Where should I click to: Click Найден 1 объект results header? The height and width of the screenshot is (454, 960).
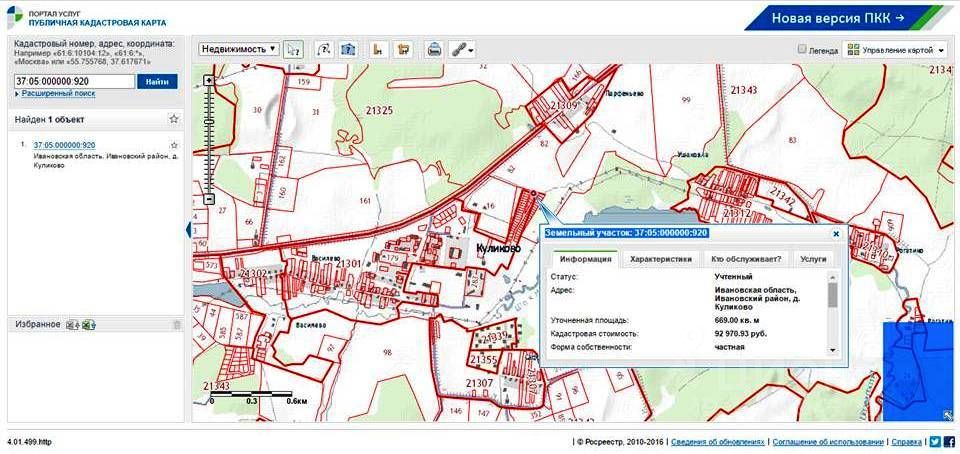pos(50,119)
